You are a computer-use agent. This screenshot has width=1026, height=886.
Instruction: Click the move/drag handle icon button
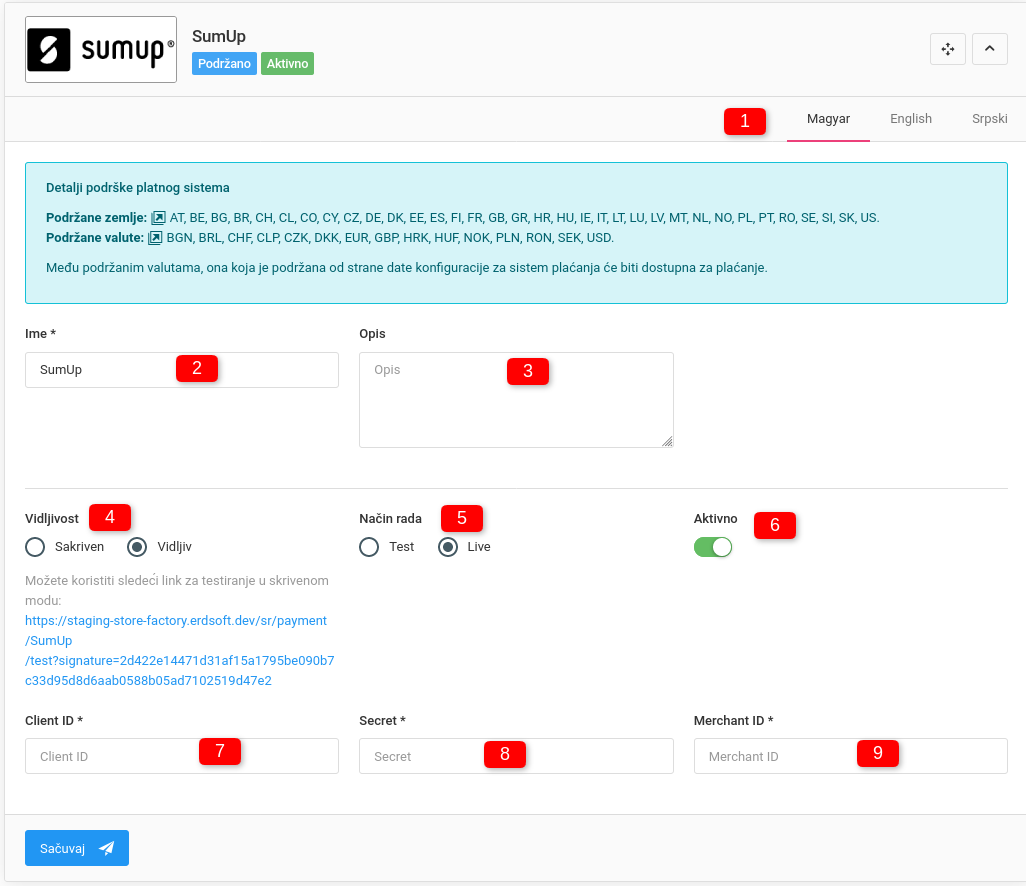tap(947, 49)
